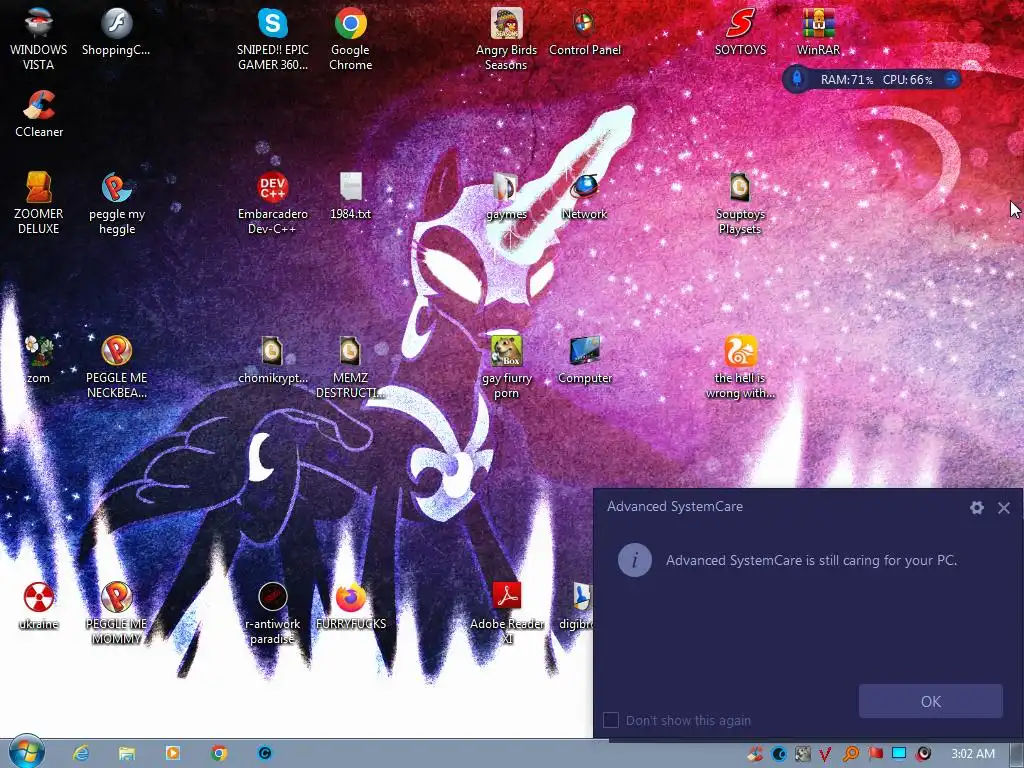The image size is (1024, 768).
Task: Open Windows Explorer from the taskbar
Action: click(127, 753)
